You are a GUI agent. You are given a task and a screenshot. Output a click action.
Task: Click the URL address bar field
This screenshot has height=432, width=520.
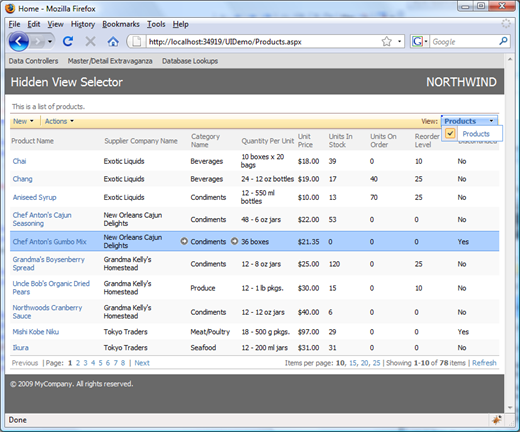(x=263, y=42)
